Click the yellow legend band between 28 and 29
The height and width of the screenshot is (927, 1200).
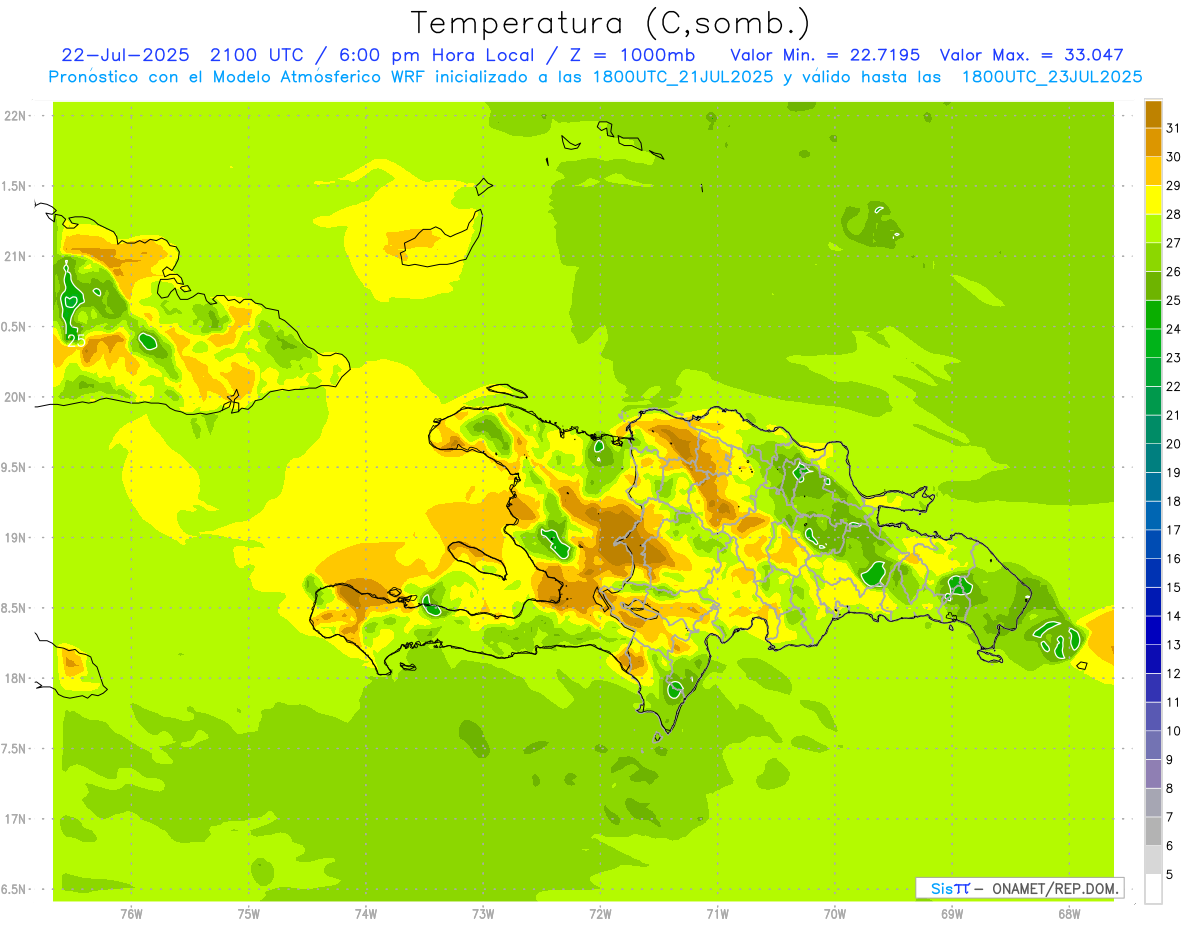click(1153, 199)
